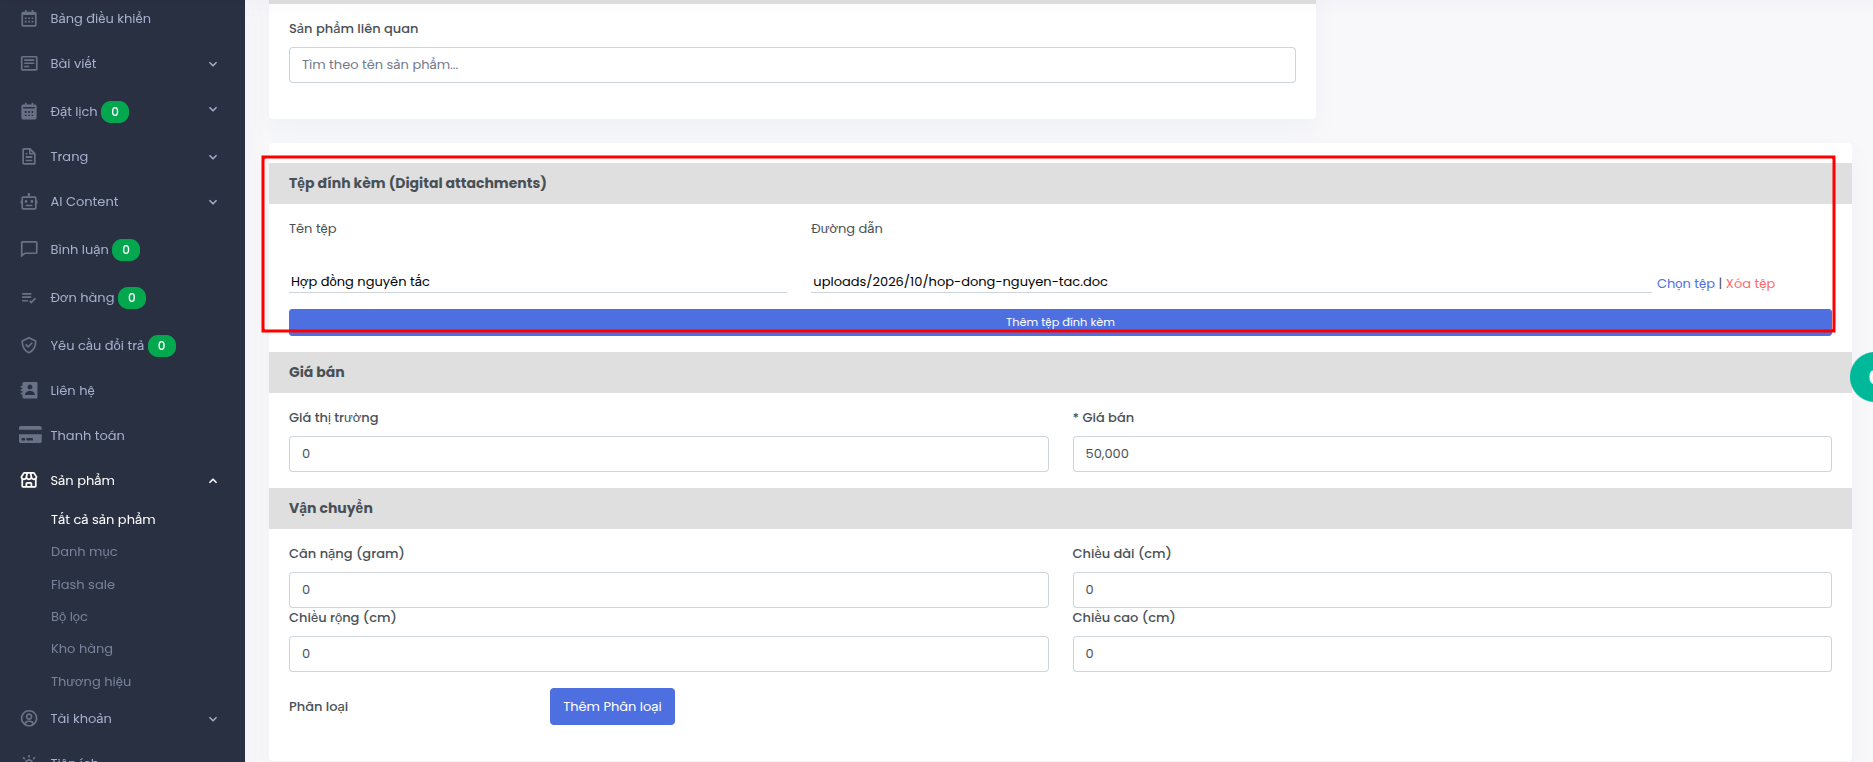Screen dimensions: 1873x762
Task: Click the Xóa tệp link
Action: click(1750, 284)
